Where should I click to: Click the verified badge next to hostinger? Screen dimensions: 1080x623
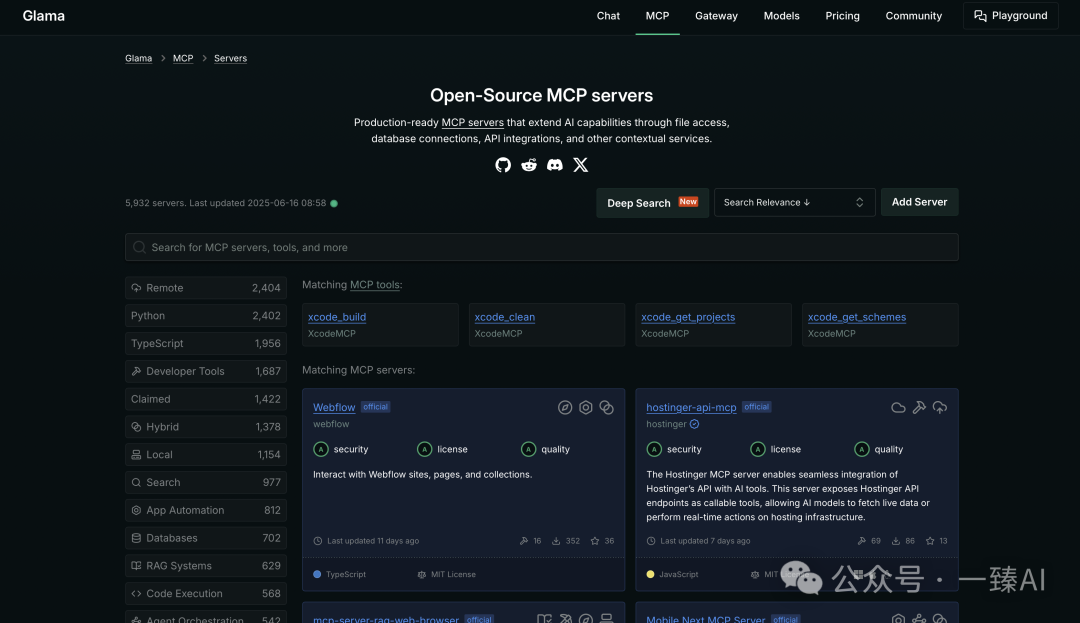(x=694, y=424)
